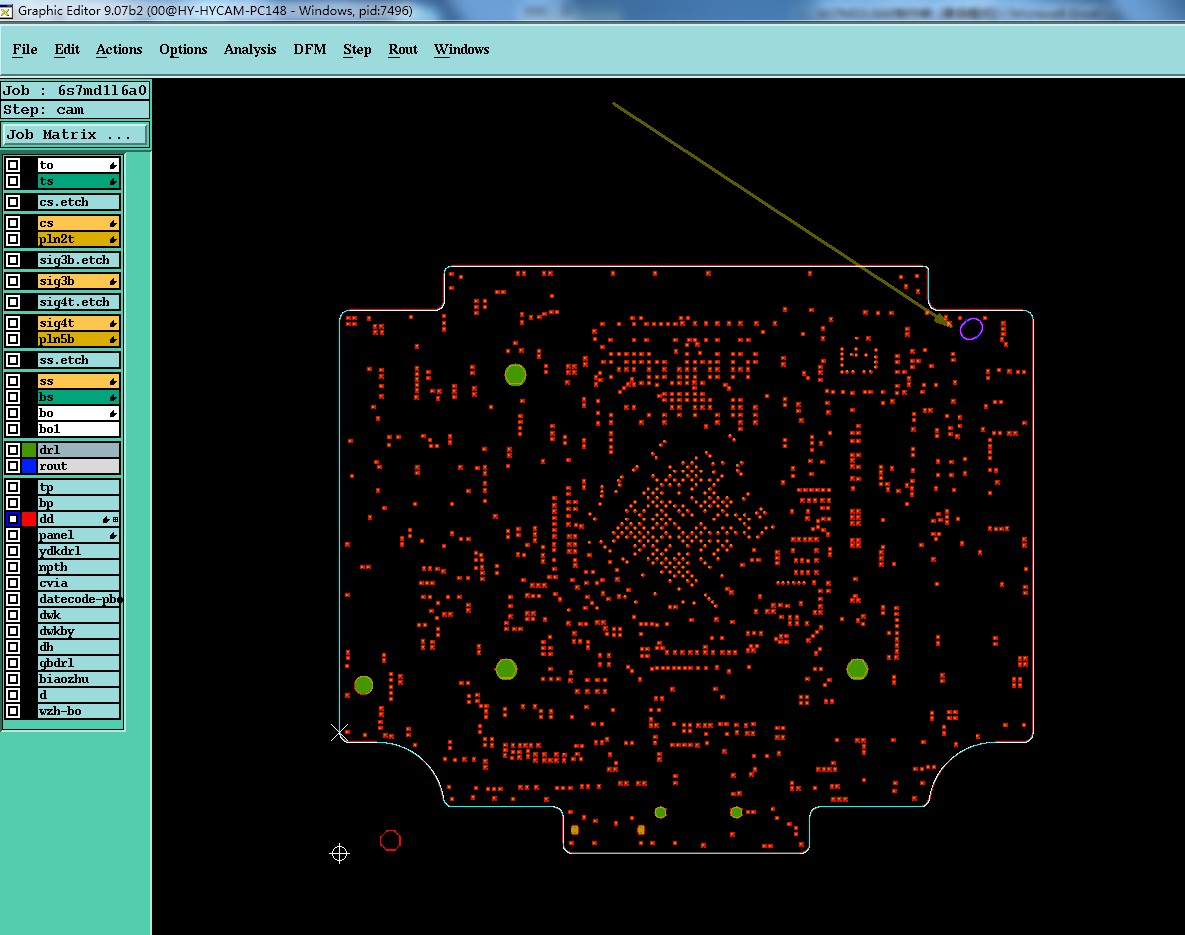Open the Options menu
1185x935 pixels.
tap(183, 49)
